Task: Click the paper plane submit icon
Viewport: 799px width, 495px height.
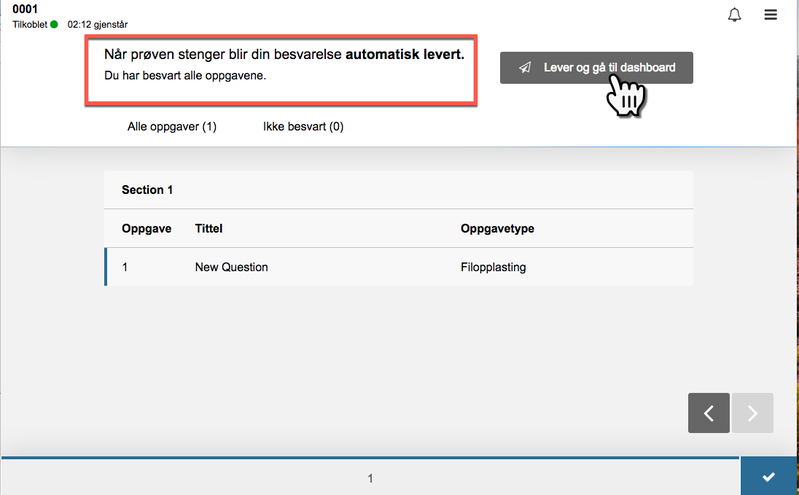Action: click(525, 68)
